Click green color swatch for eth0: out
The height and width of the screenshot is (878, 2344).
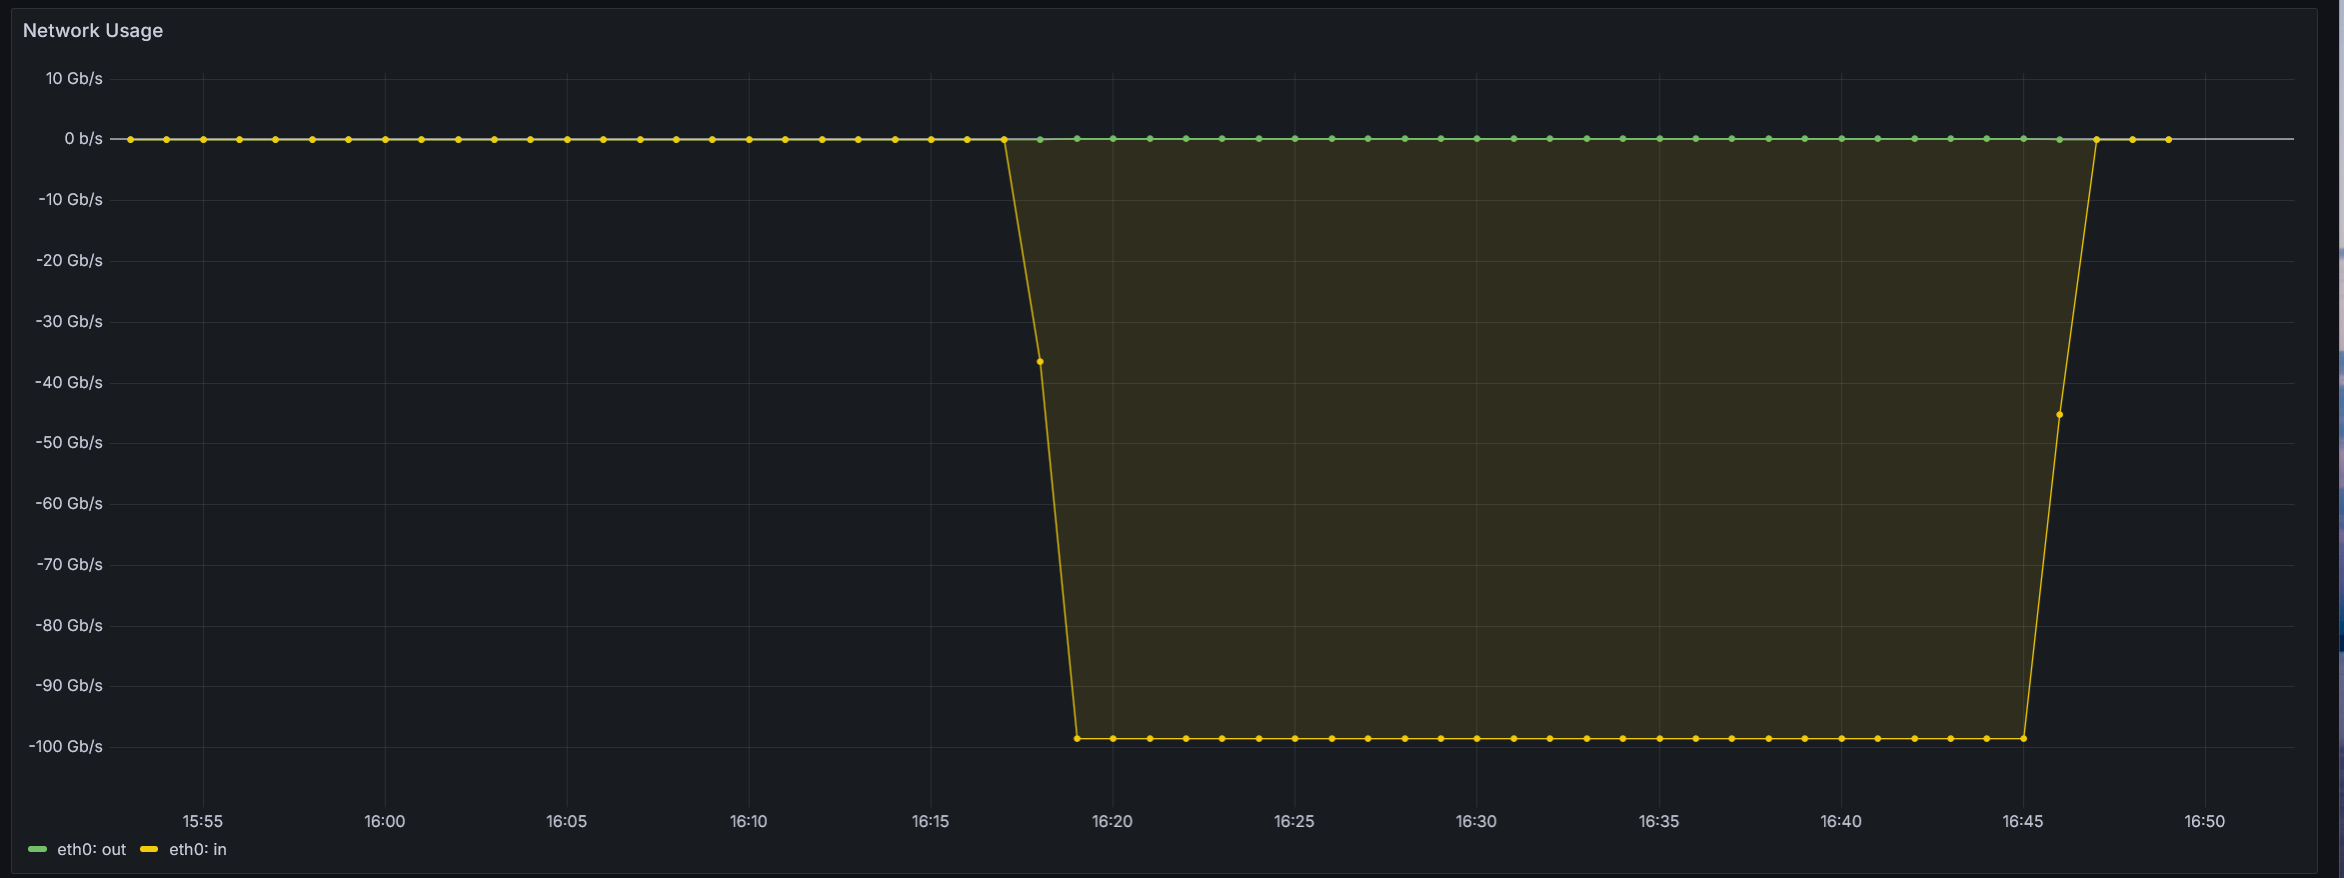pos(38,849)
